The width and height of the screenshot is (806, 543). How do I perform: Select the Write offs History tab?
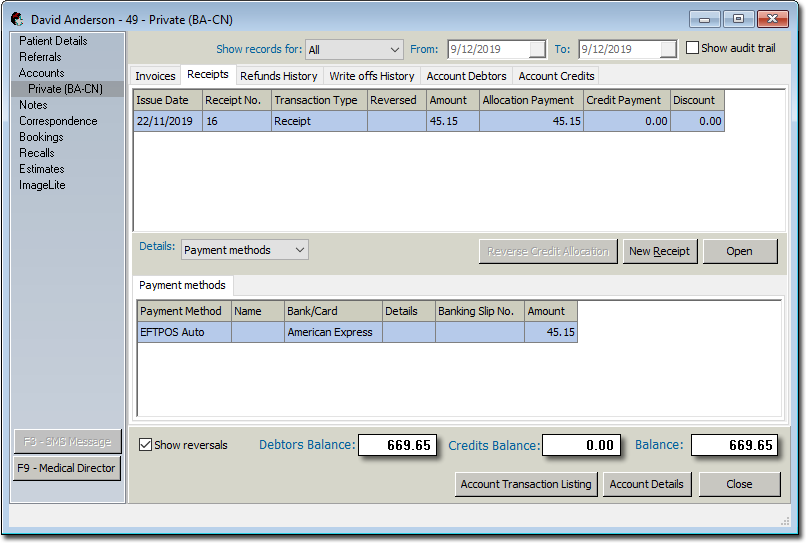pos(371,76)
